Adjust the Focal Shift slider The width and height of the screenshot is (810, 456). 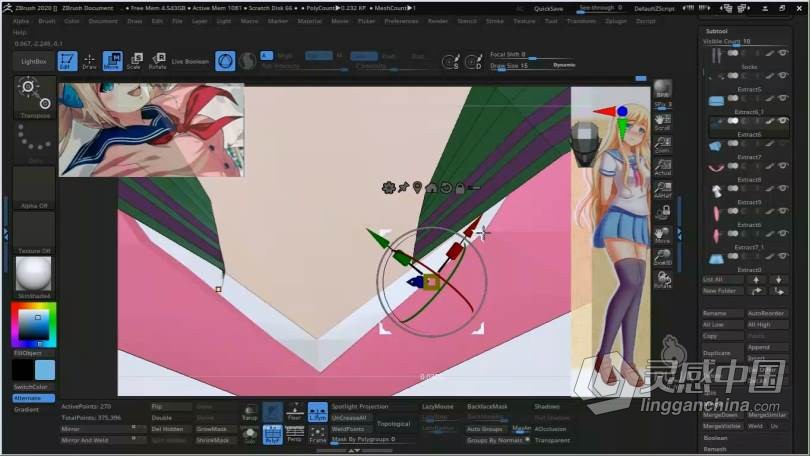coord(532,55)
